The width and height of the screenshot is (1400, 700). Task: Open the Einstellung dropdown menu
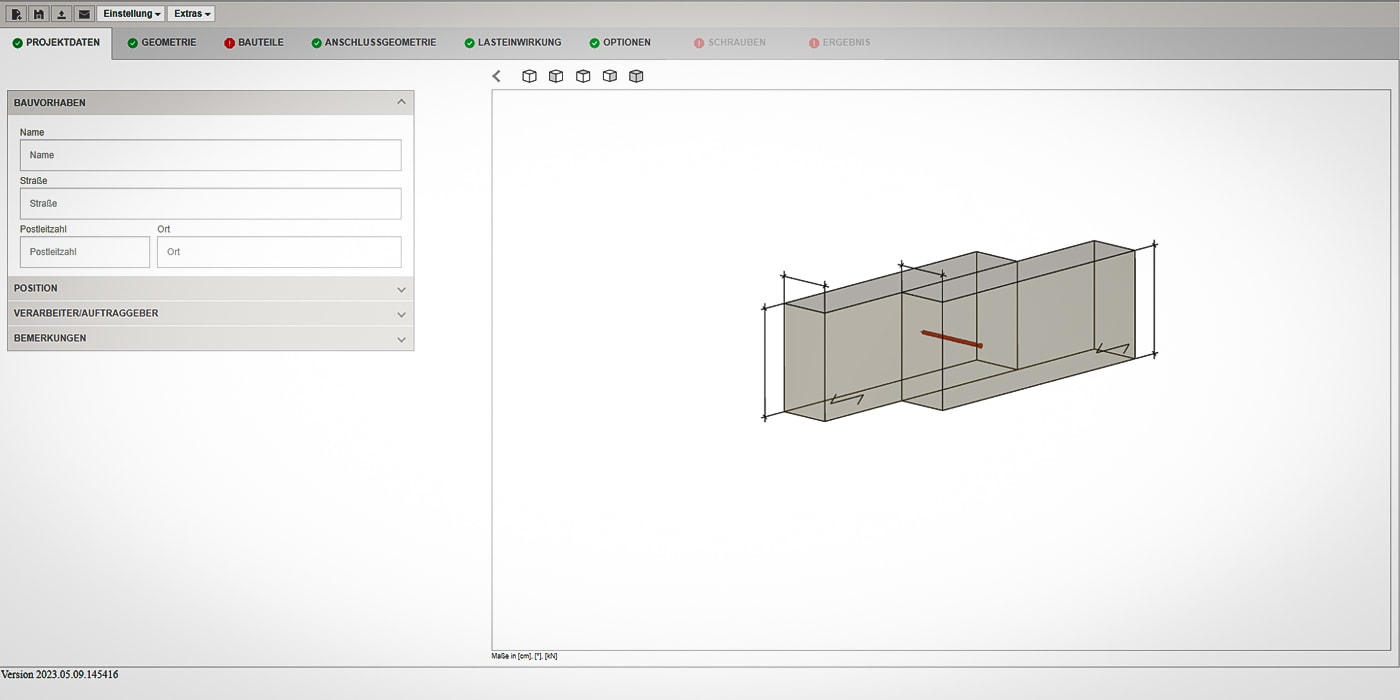(130, 13)
